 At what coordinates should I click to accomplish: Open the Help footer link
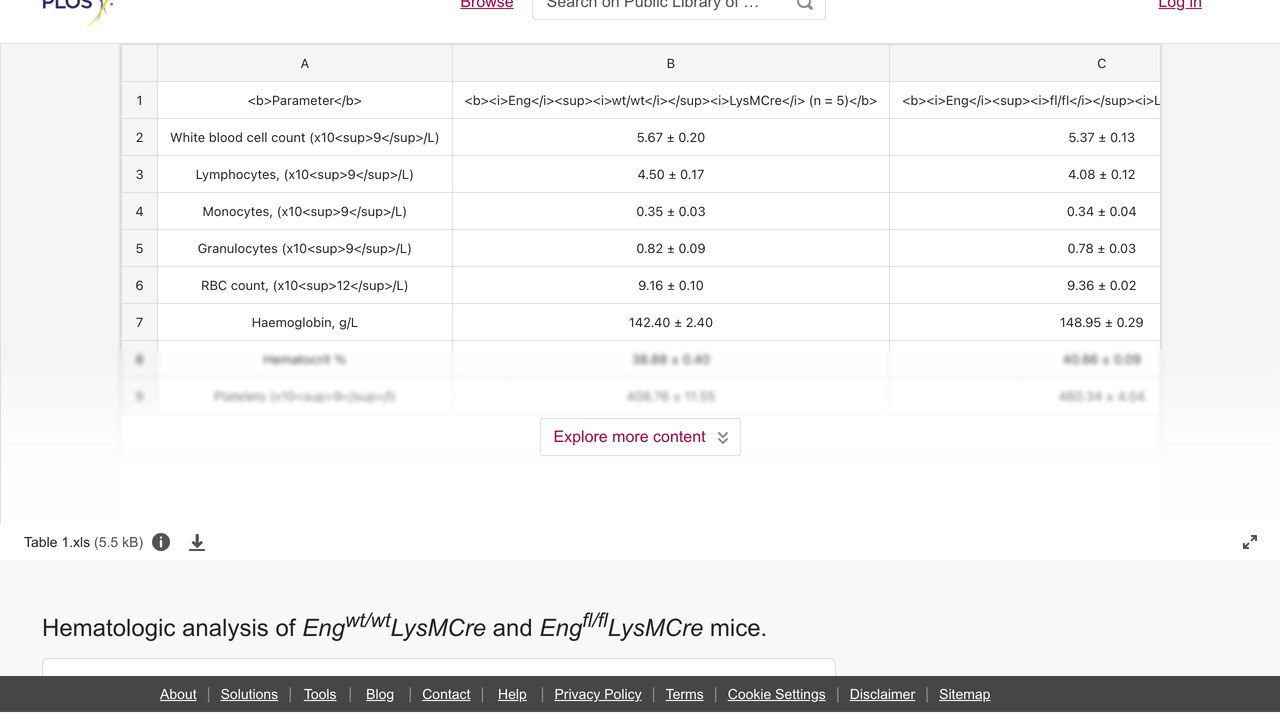(x=512, y=694)
